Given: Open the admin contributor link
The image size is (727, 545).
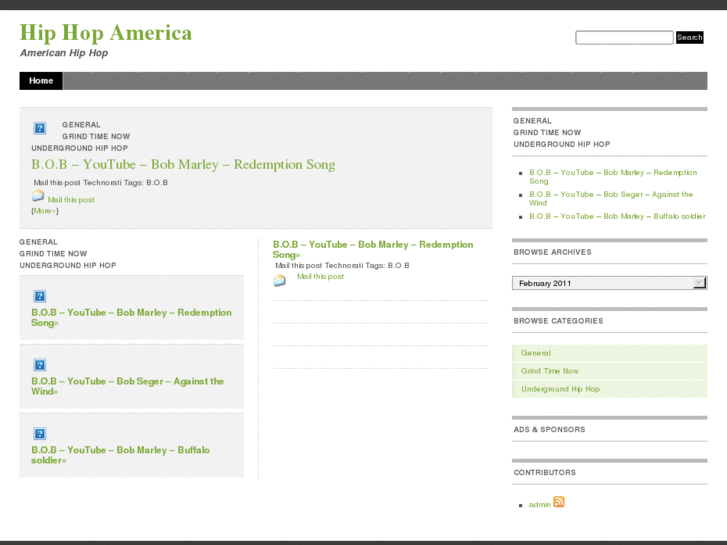Looking at the screenshot, I should click(x=540, y=505).
